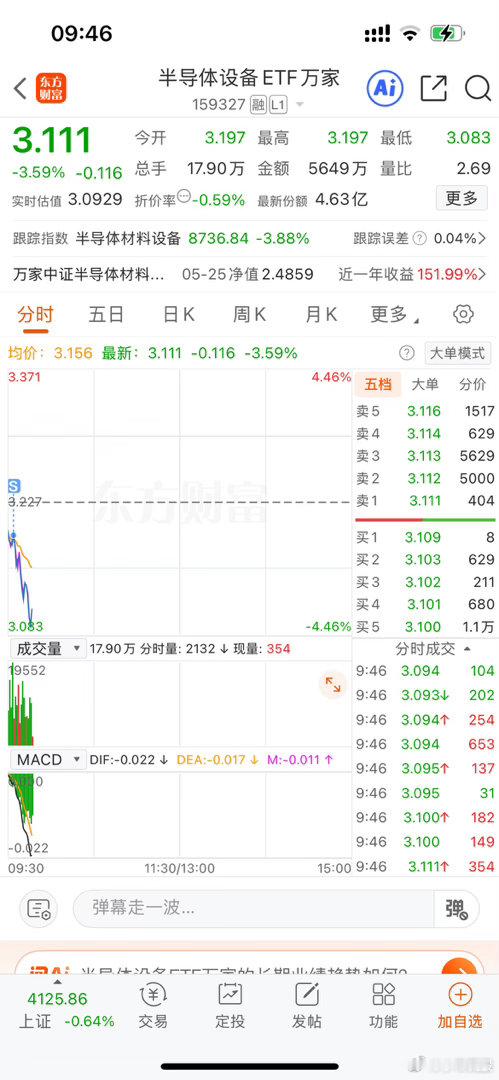Screen dimensions: 499x1080
Task: Open 定投 auto-invest icon
Action: click(x=230, y=1006)
